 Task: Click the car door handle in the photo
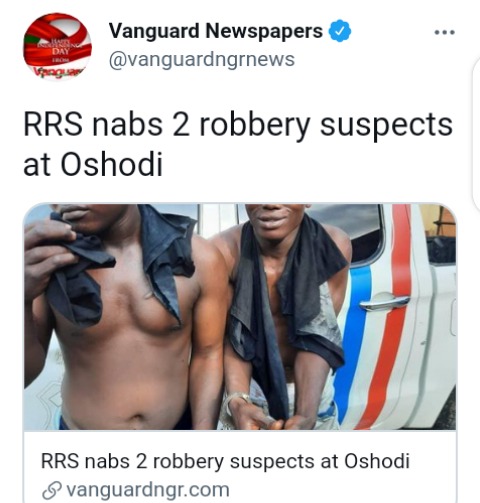tap(385, 302)
